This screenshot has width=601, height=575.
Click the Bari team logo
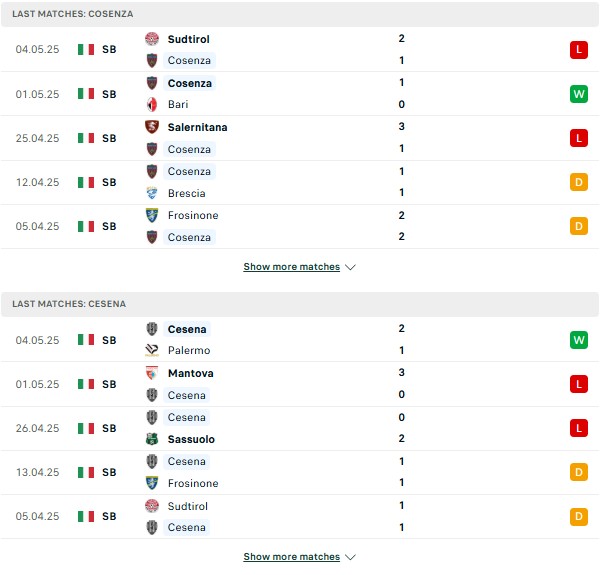pos(152,104)
